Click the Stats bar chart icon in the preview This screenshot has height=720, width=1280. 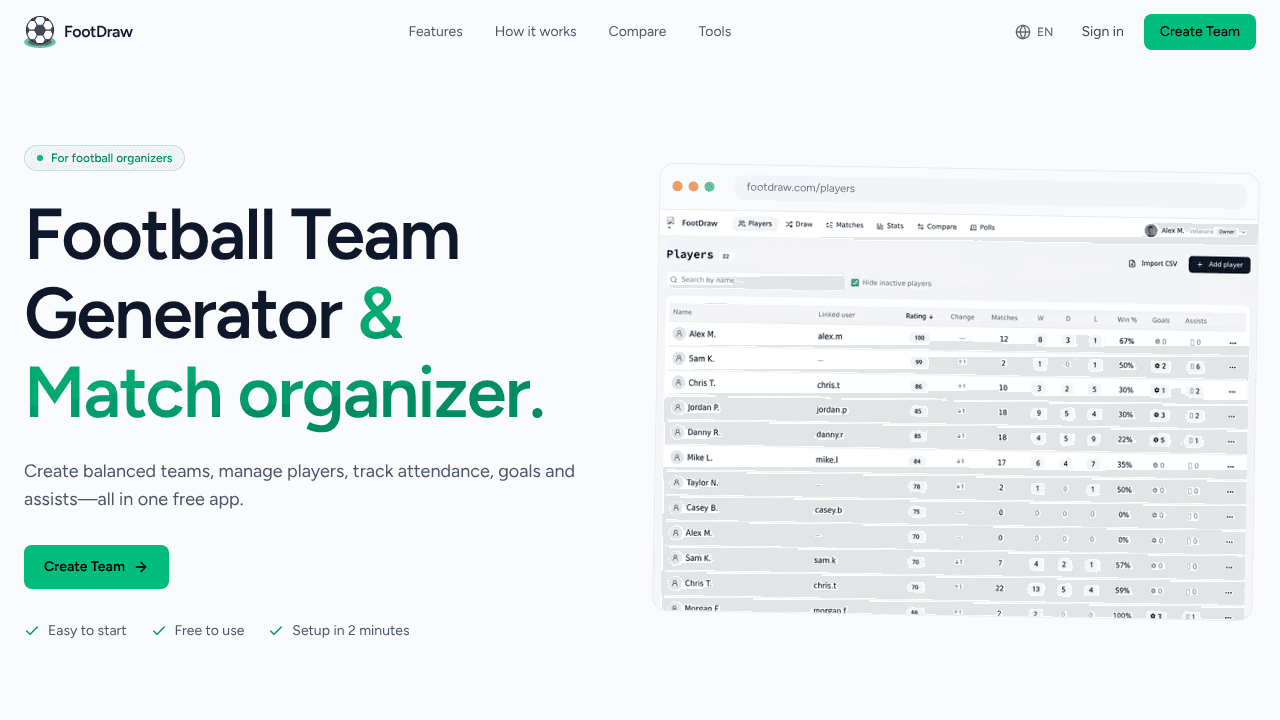click(x=880, y=226)
